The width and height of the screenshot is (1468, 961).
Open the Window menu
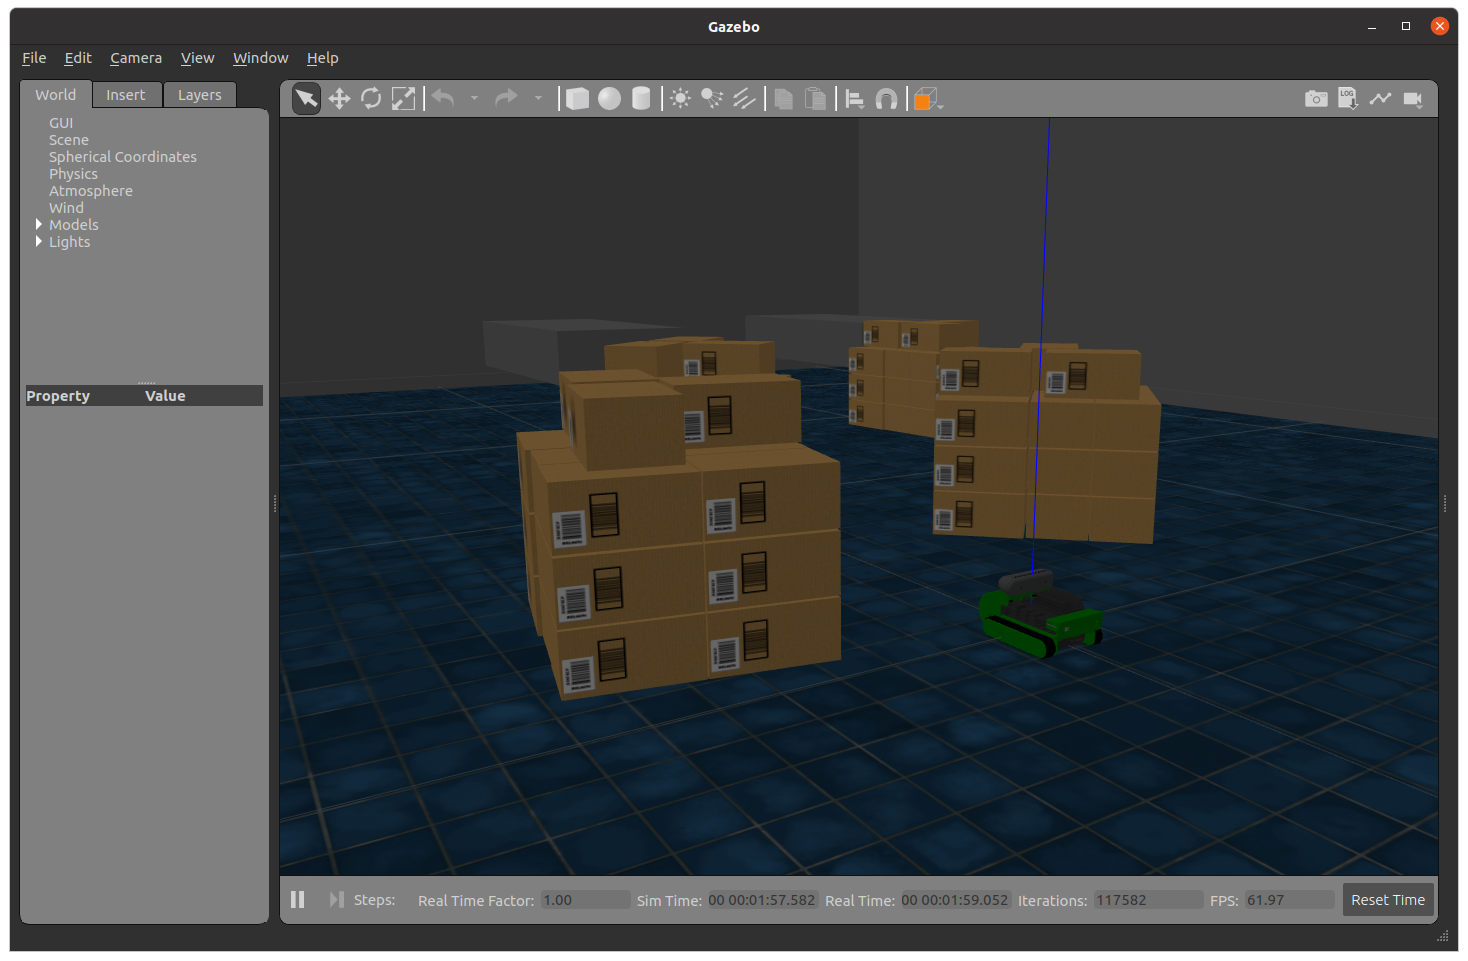[260, 58]
